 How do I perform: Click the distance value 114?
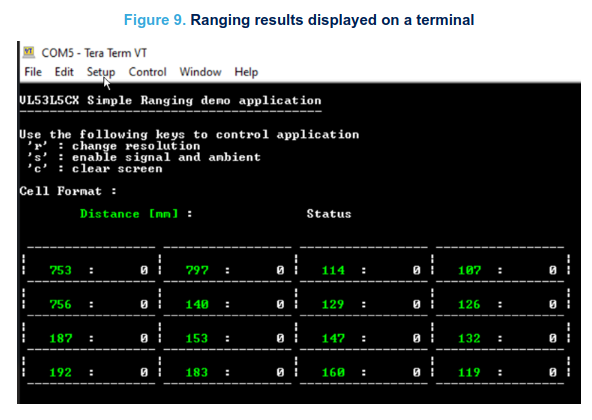(x=333, y=270)
